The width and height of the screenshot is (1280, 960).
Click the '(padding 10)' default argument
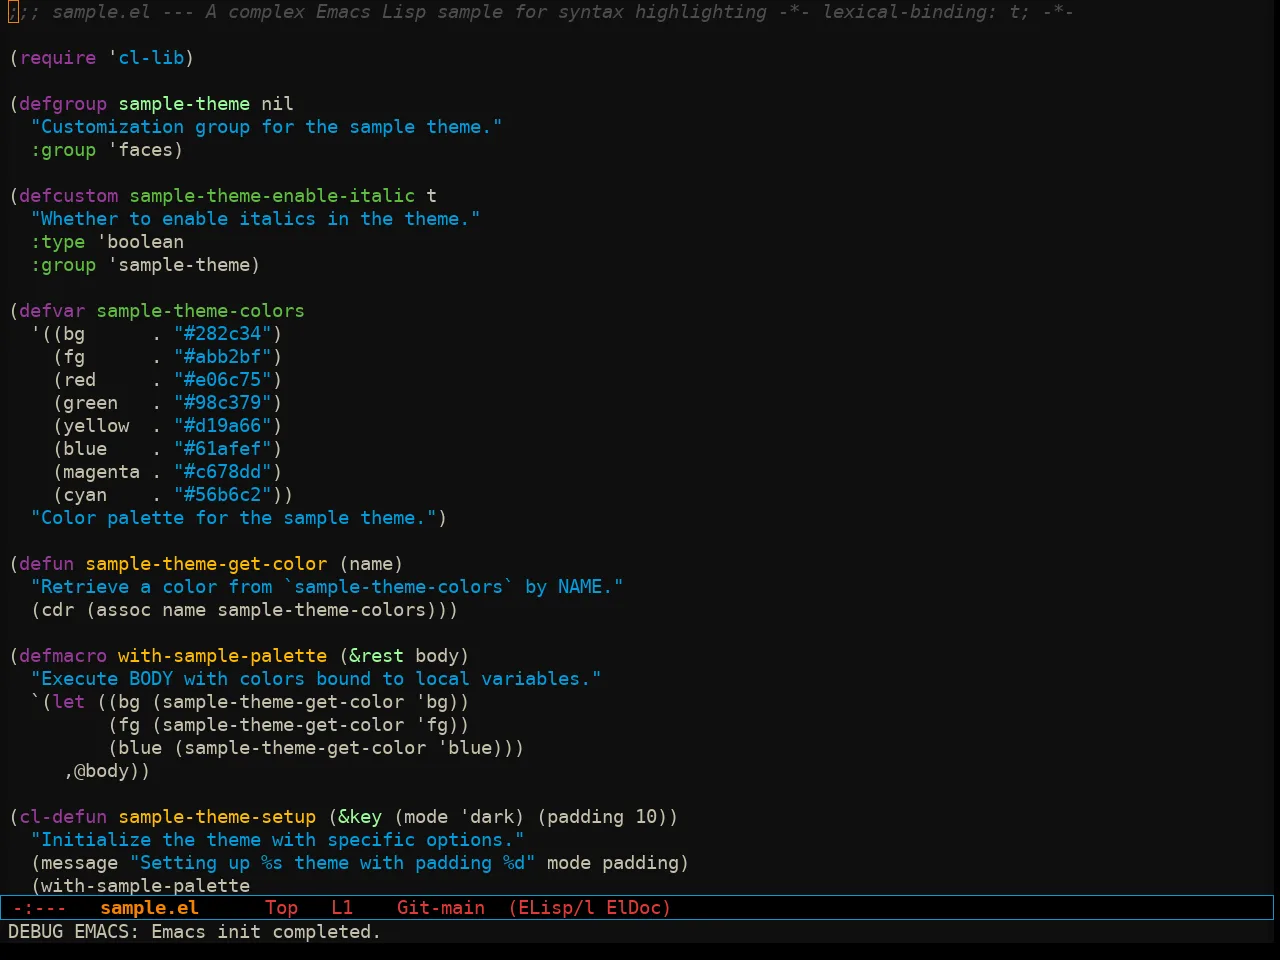(602, 817)
